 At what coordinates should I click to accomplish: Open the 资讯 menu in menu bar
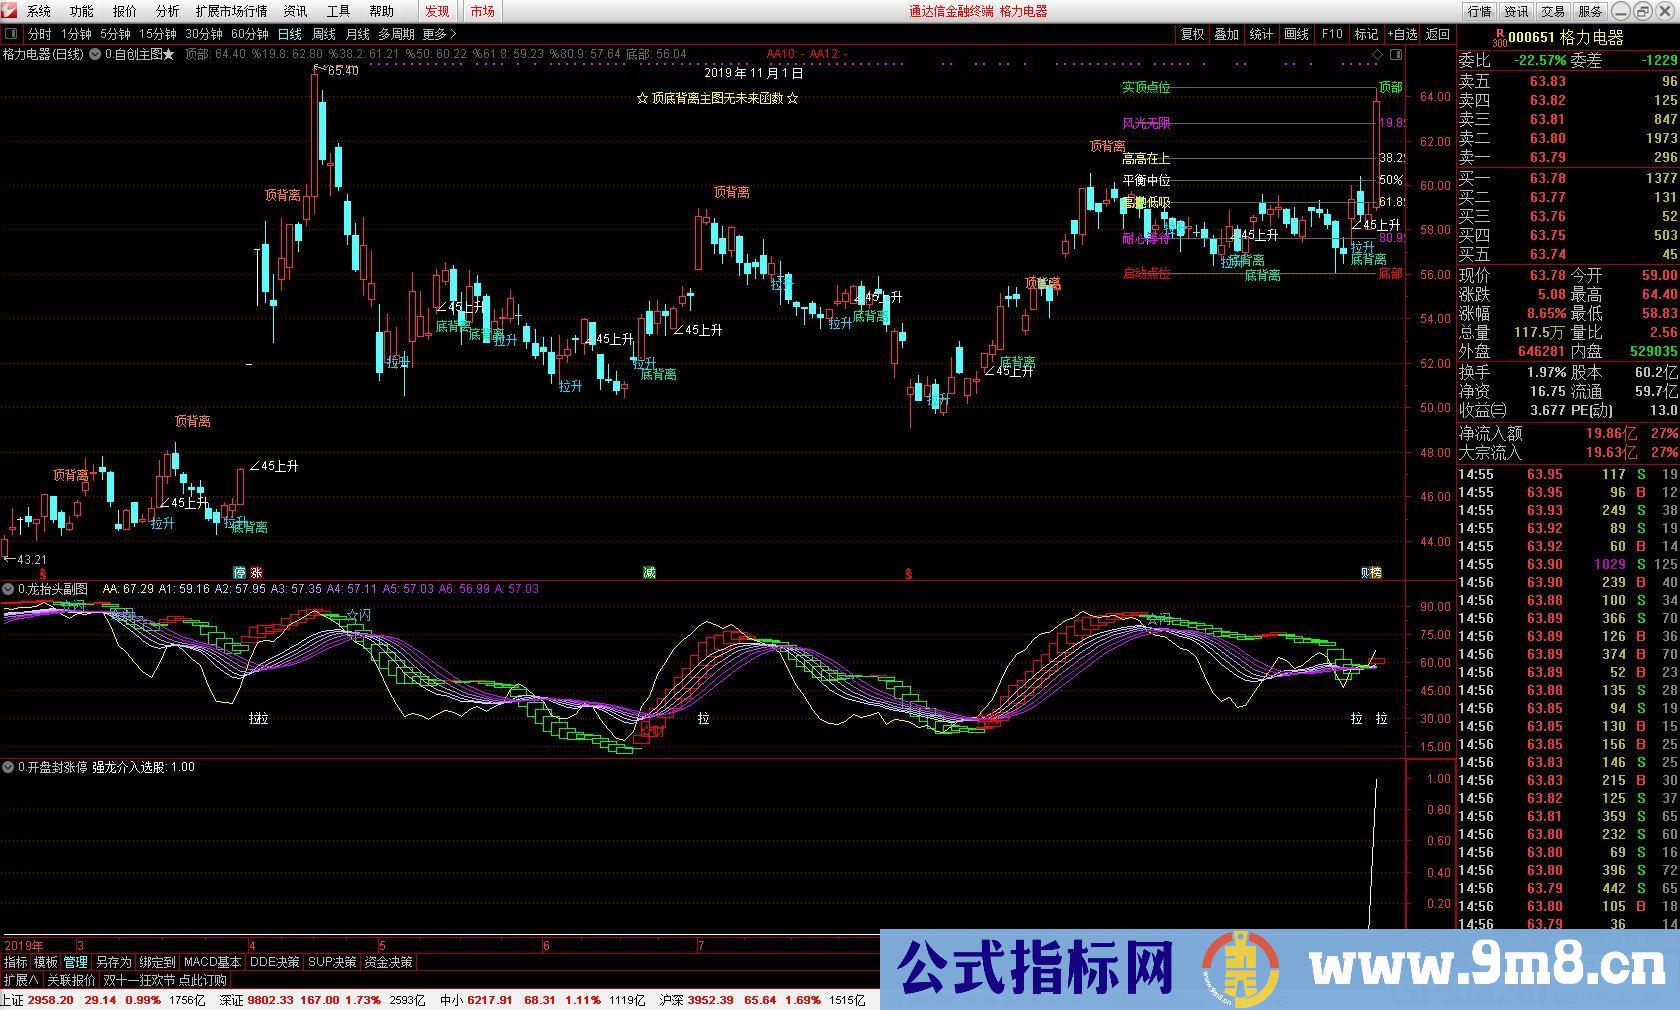pos(296,11)
